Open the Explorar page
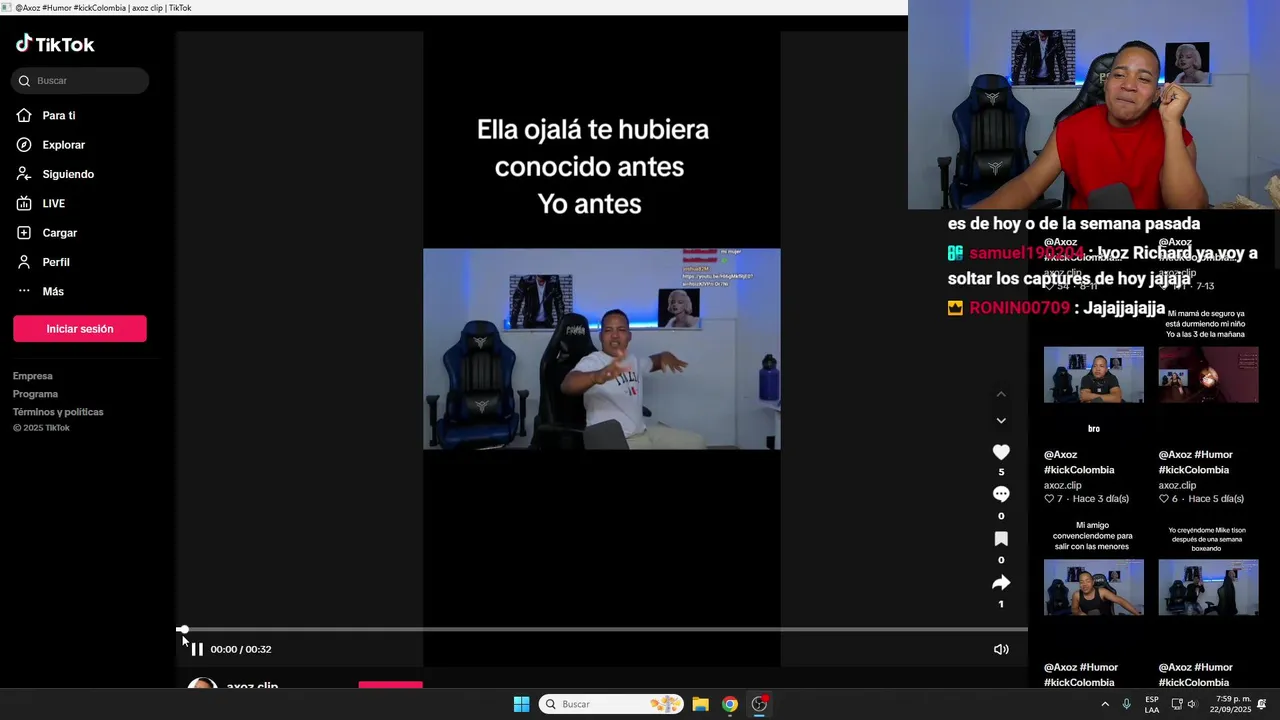The height and width of the screenshot is (720, 1280). (63, 145)
